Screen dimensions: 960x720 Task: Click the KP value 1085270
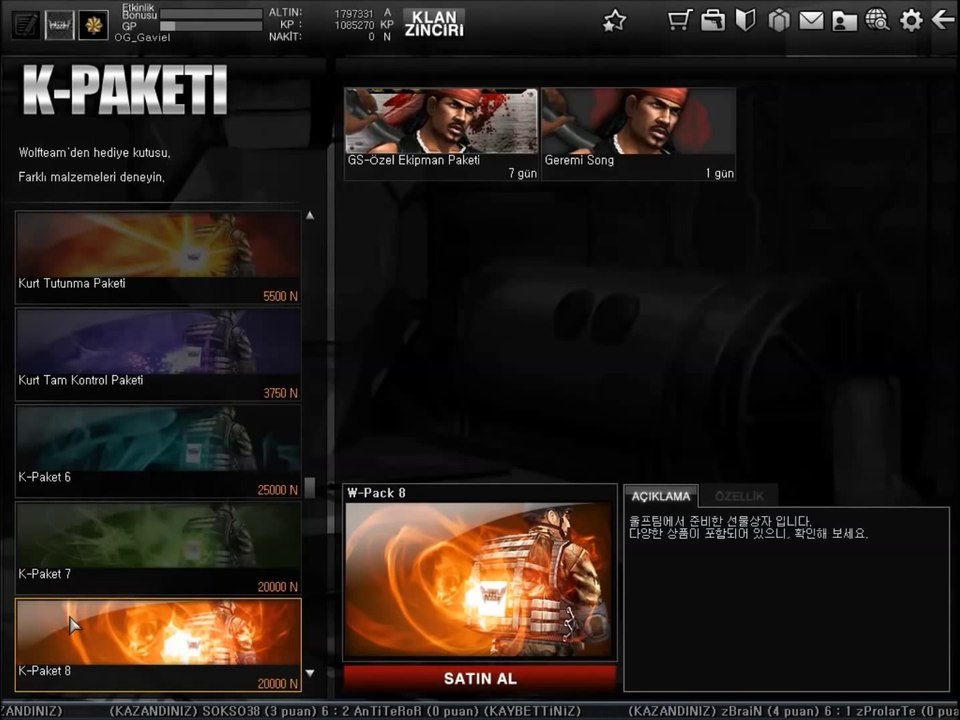tap(353, 25)
